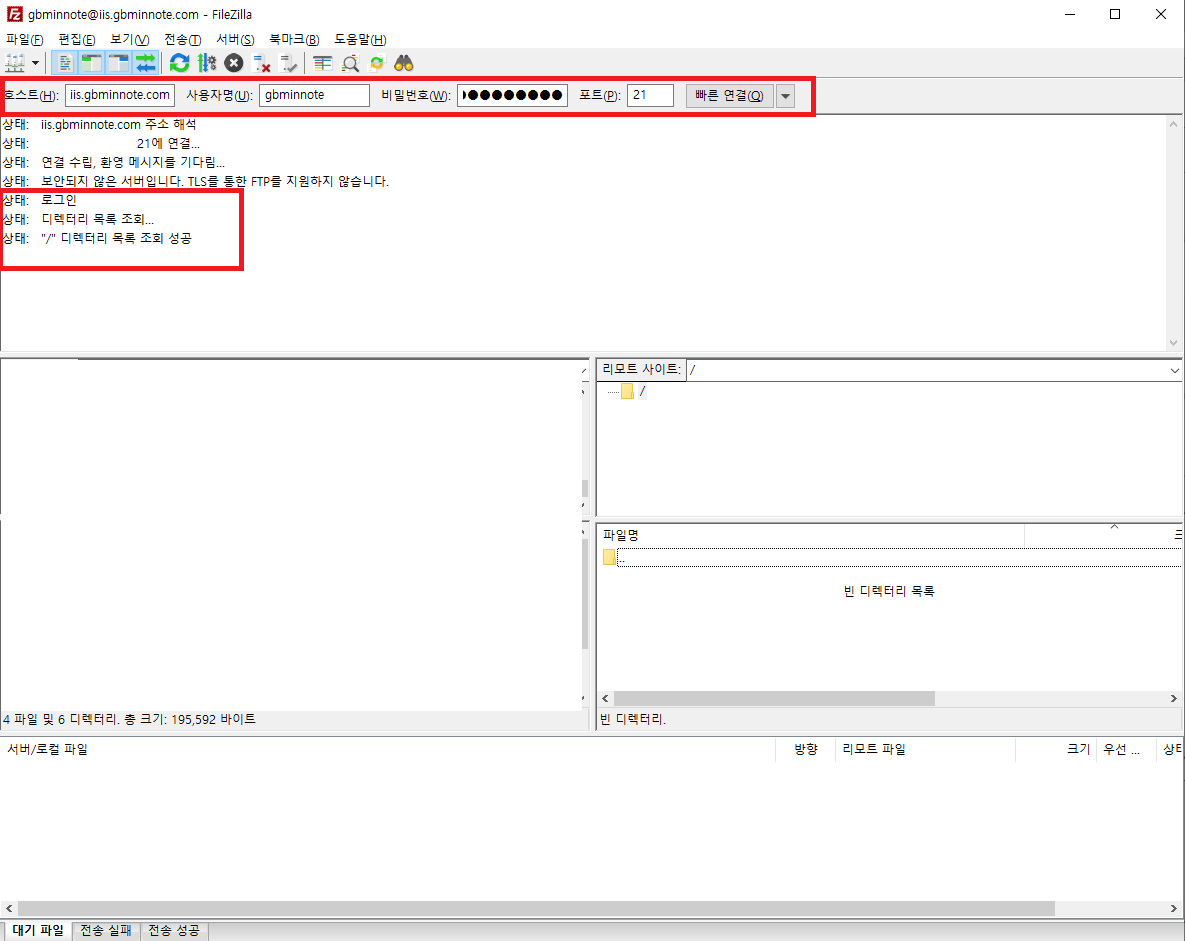Click local status '4 파일 및 6 디렉터리'

129,720
